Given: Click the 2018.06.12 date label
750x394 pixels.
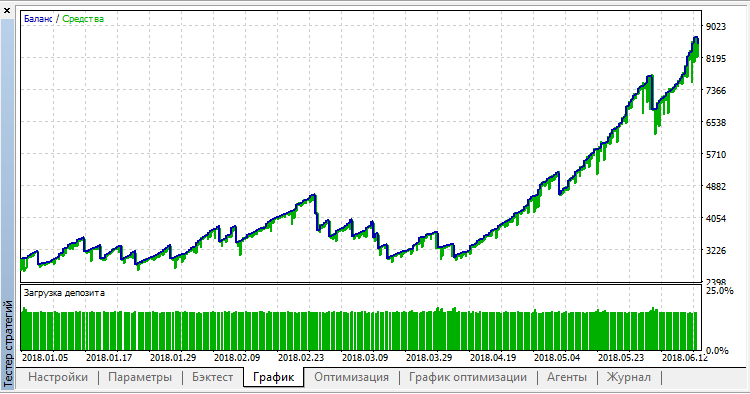Looking at the screenshot, I should [685, 358].
